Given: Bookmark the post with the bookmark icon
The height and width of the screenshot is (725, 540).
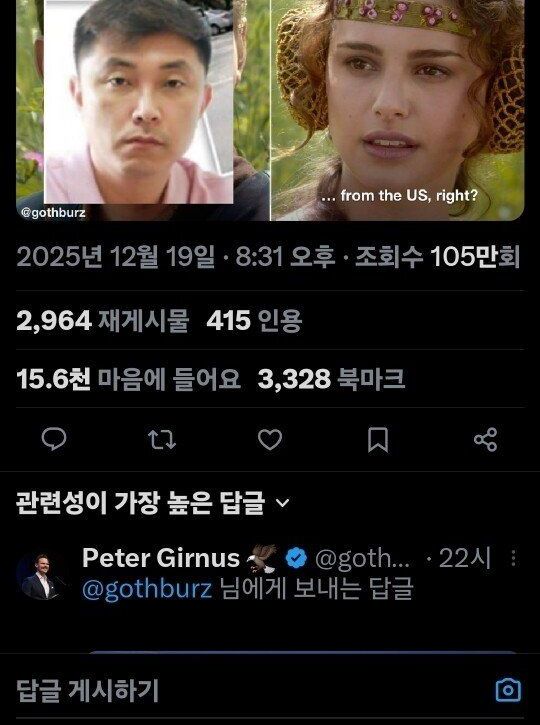Looking at the screenshot, I should (378, 440).
